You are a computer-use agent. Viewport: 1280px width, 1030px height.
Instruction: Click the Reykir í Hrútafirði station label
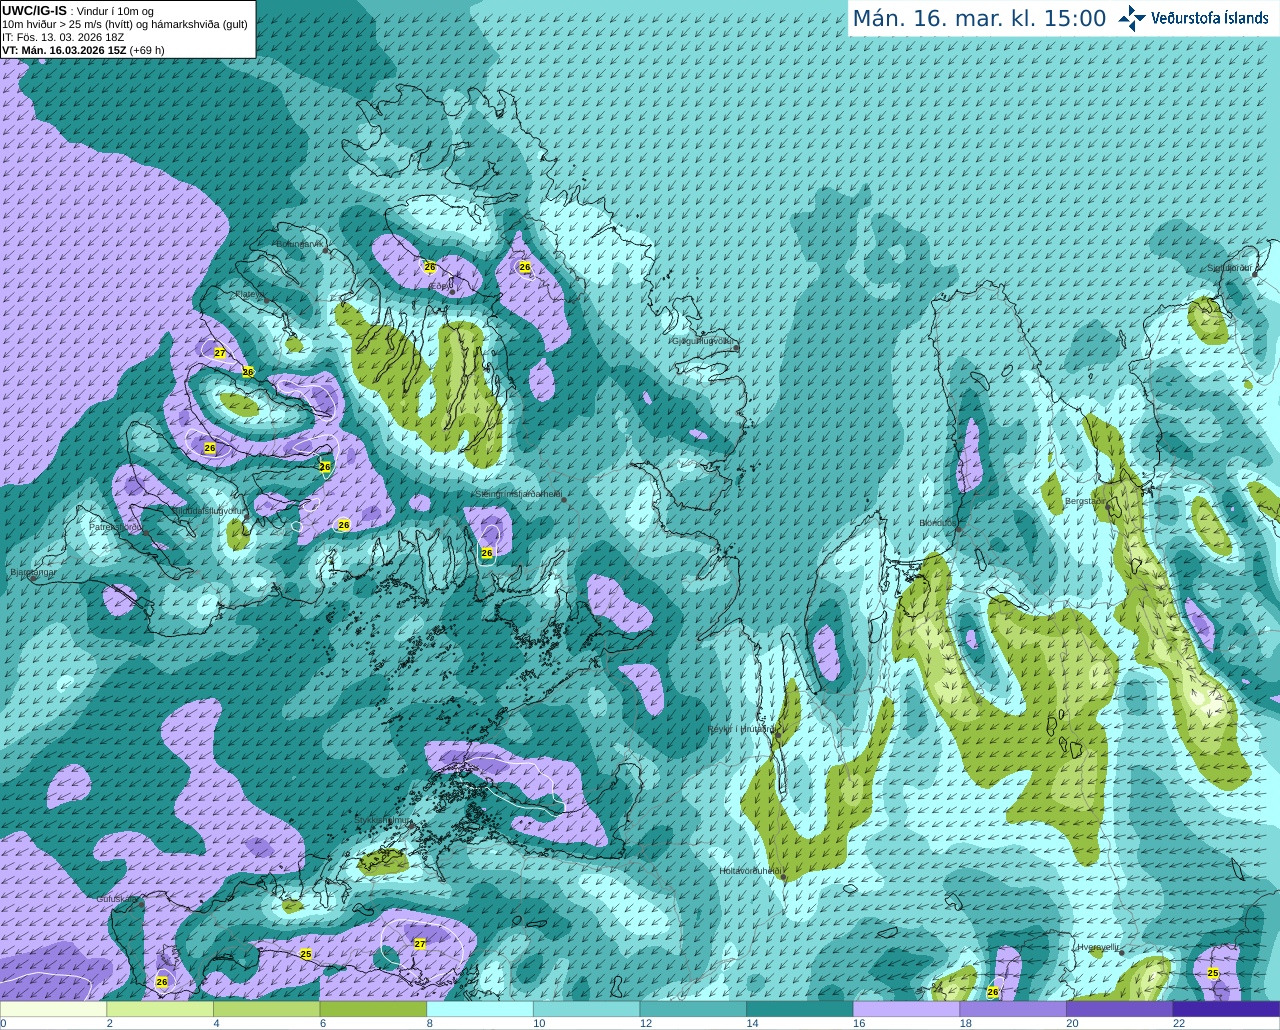pyautogui.click(x=740, y=729)
